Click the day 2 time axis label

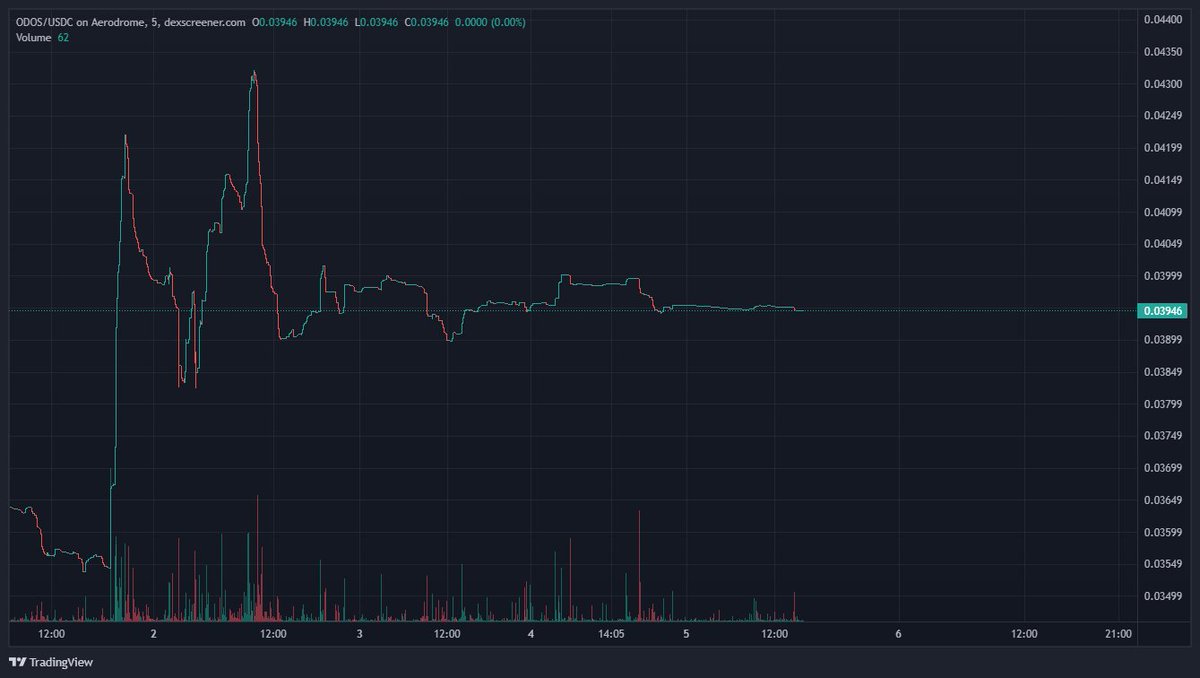[153, 634]
